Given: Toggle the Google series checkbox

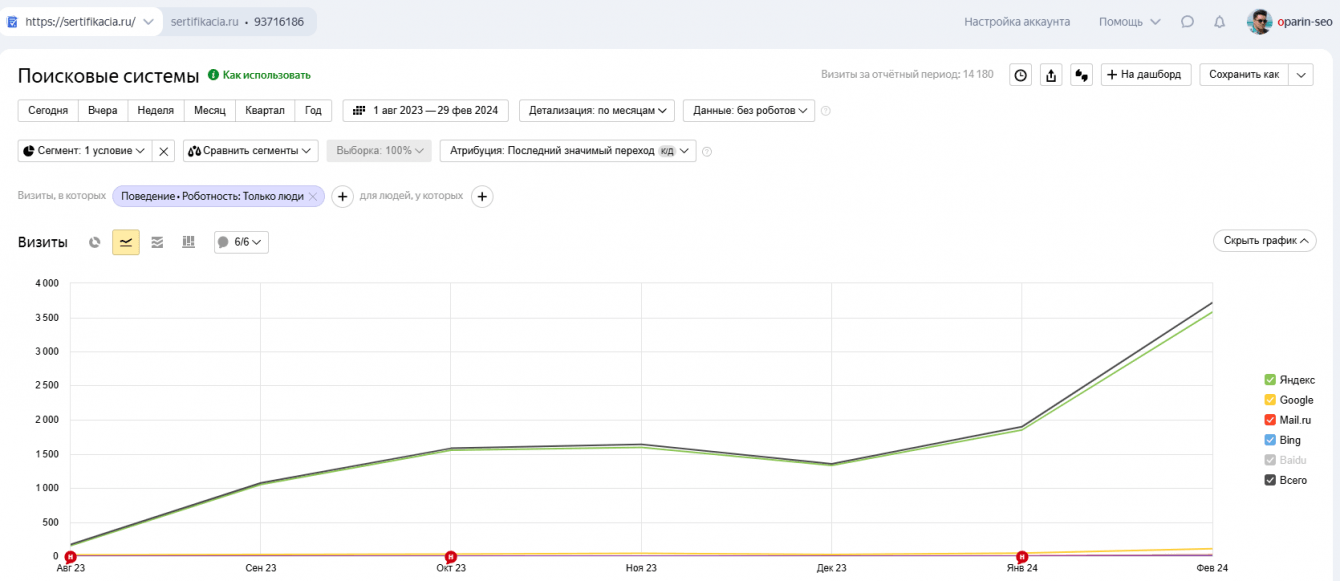Looking at the screenshot, I should 1270,400.
